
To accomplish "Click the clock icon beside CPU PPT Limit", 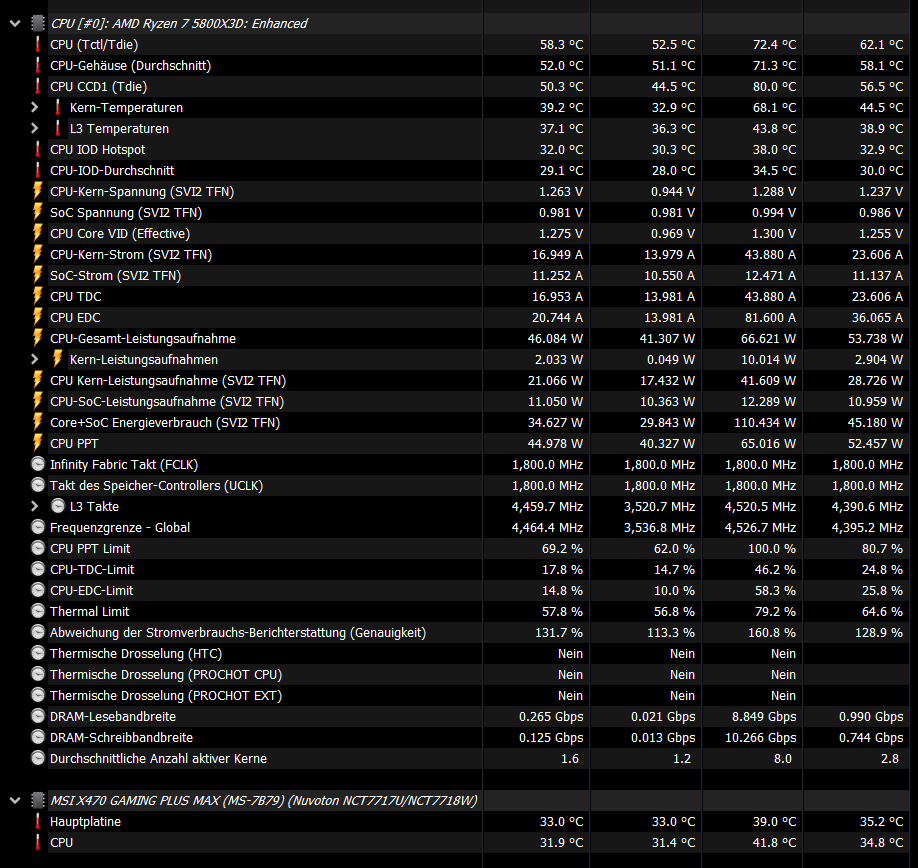I will (x=38, y=548).
